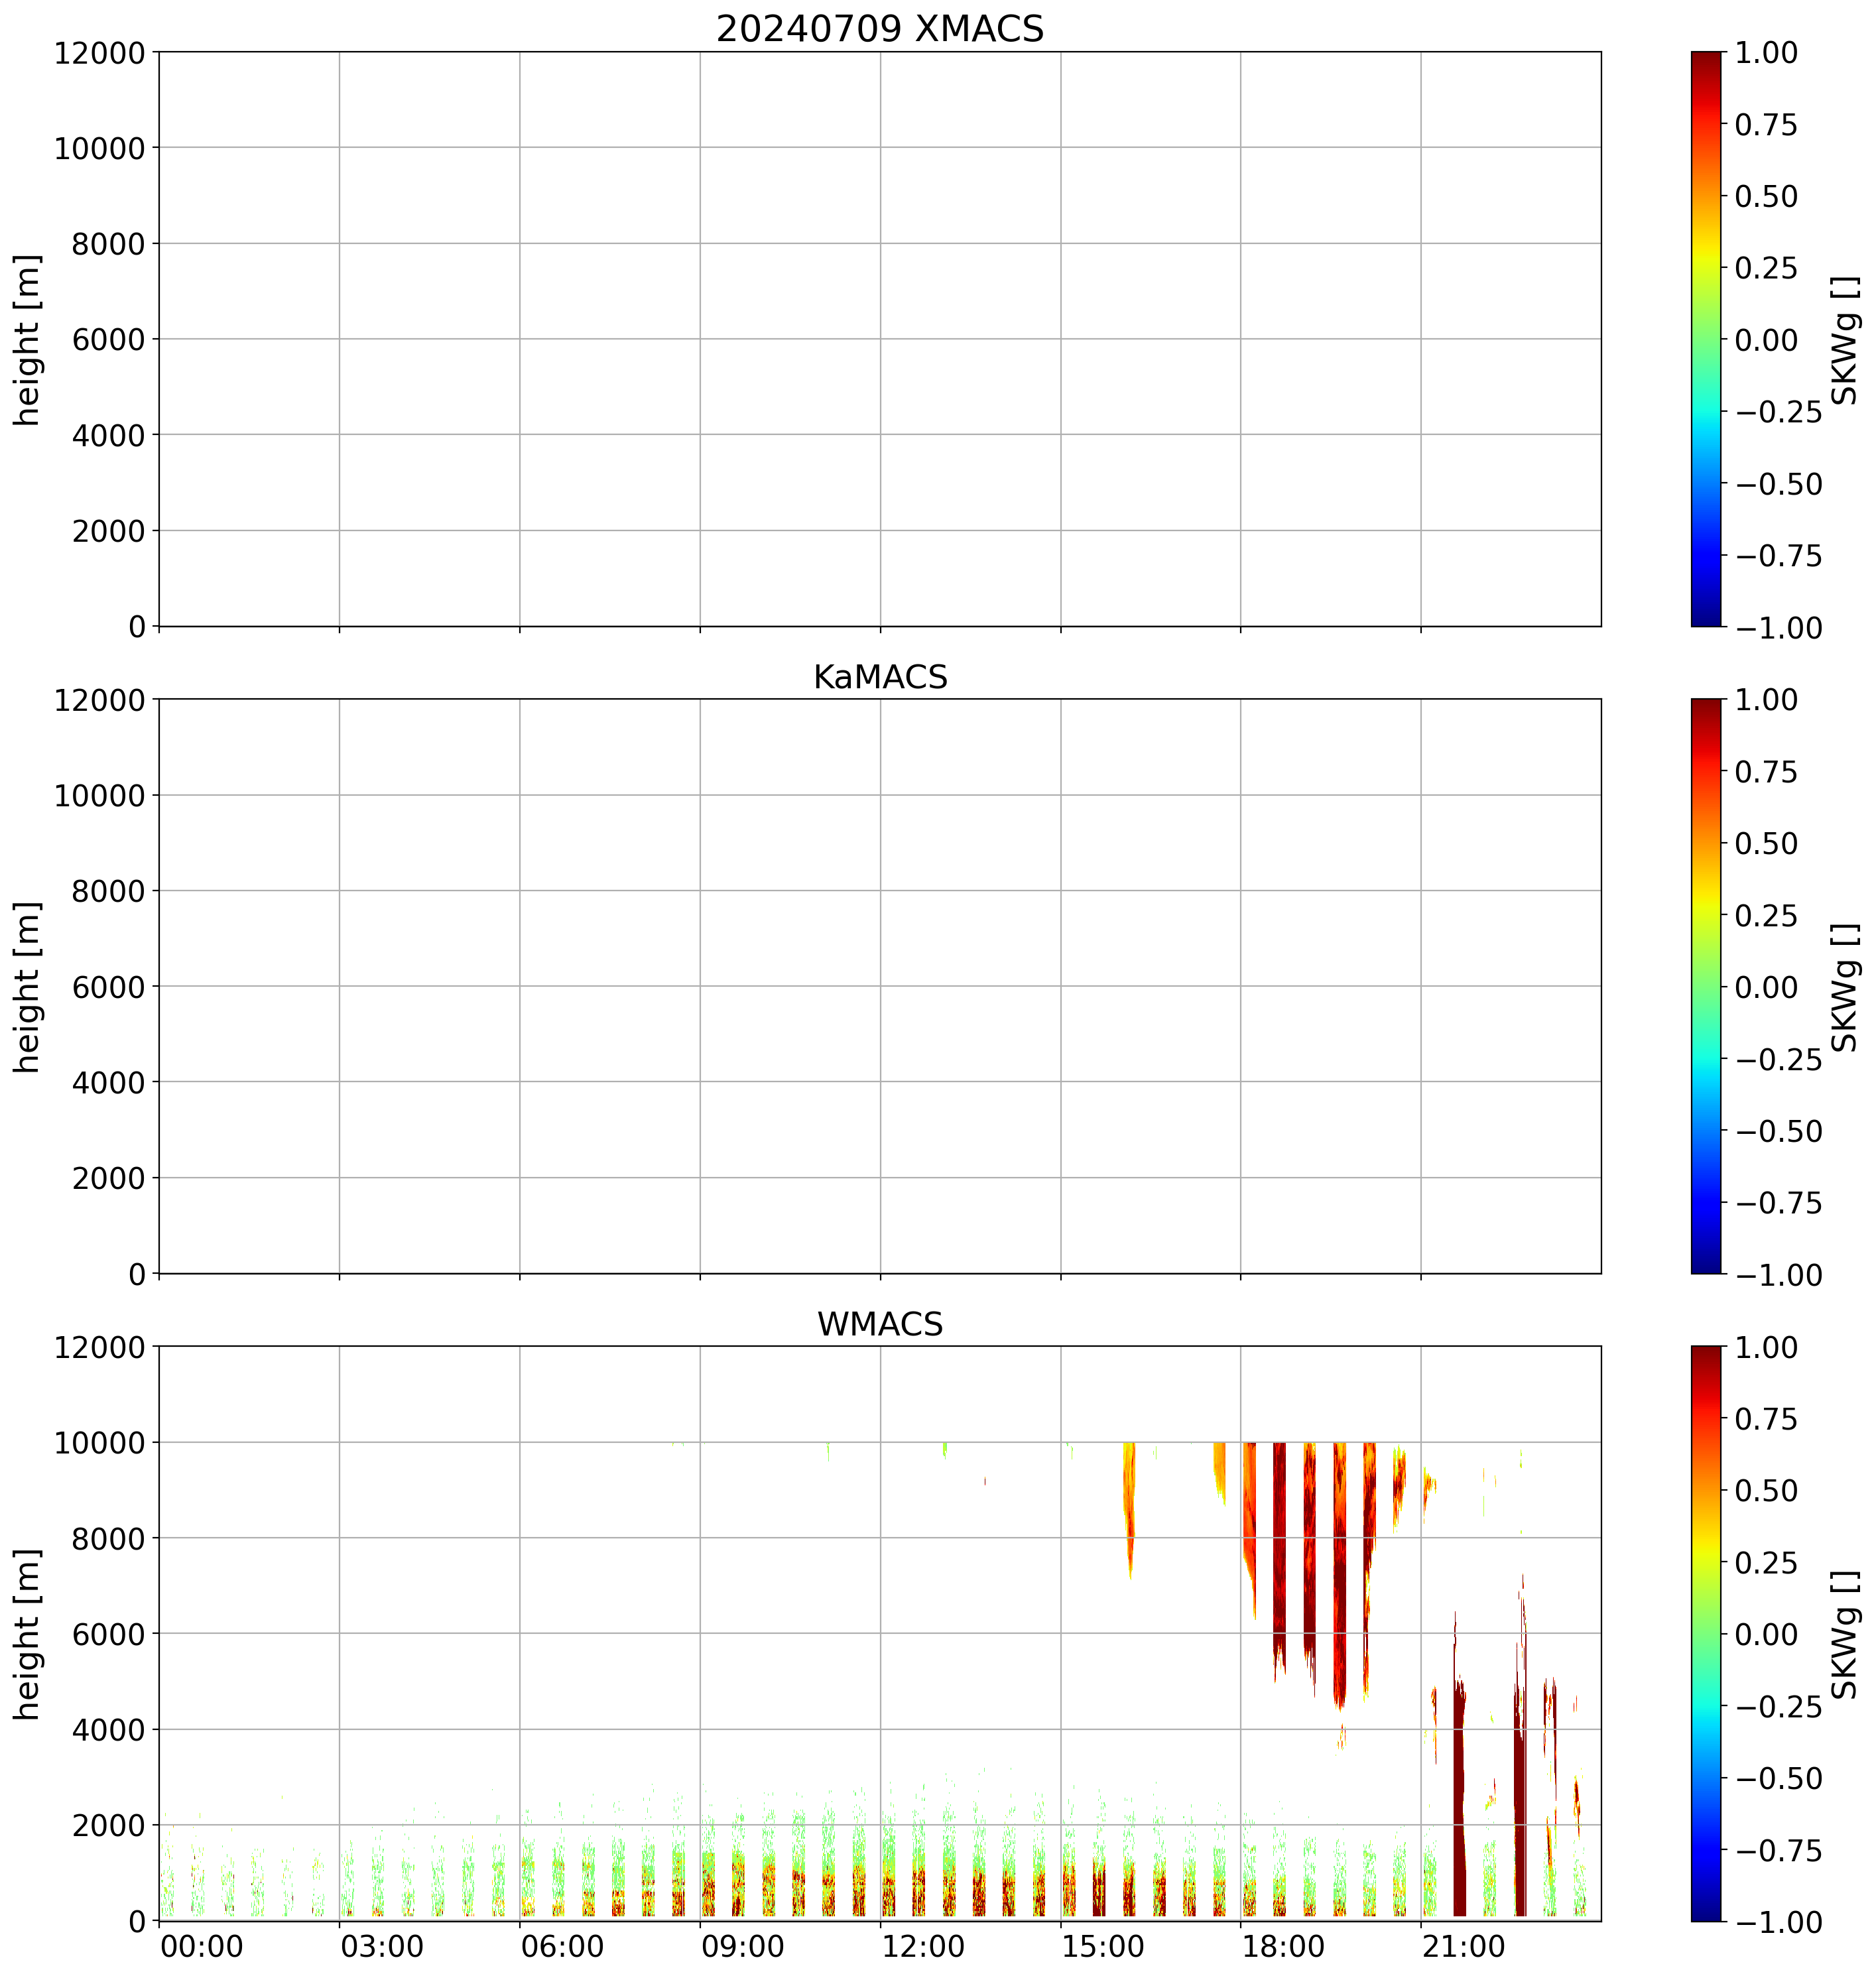
Task: Click the 00:00 time axis label
Action: click(202, 1947)
